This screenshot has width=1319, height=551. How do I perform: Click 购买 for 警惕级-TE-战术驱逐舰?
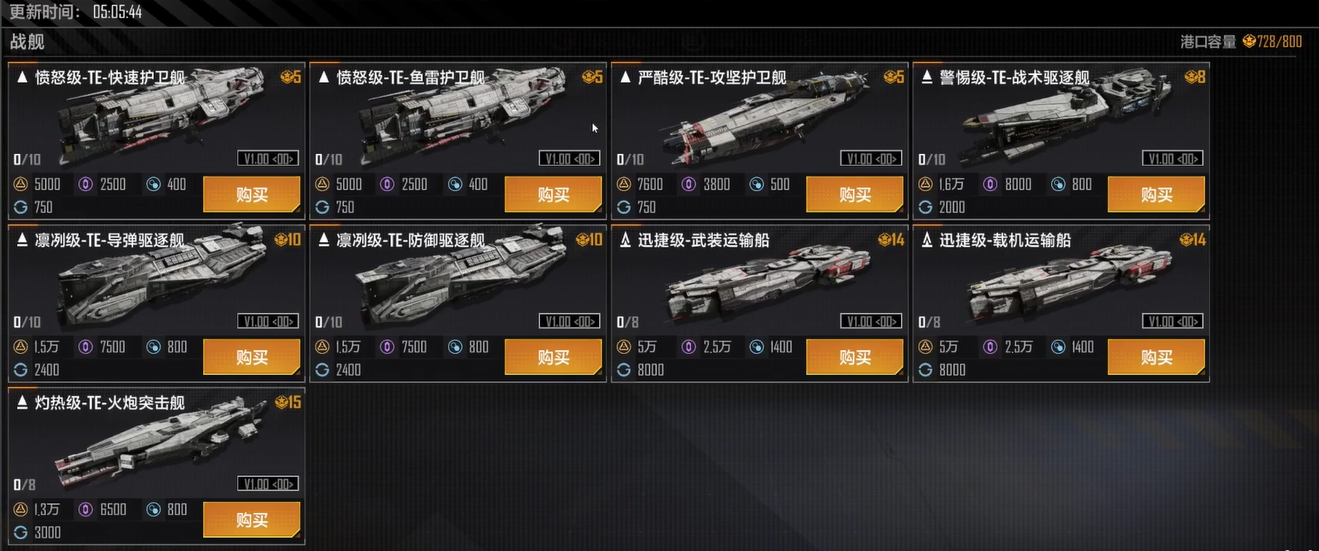tap(1156, 195)
